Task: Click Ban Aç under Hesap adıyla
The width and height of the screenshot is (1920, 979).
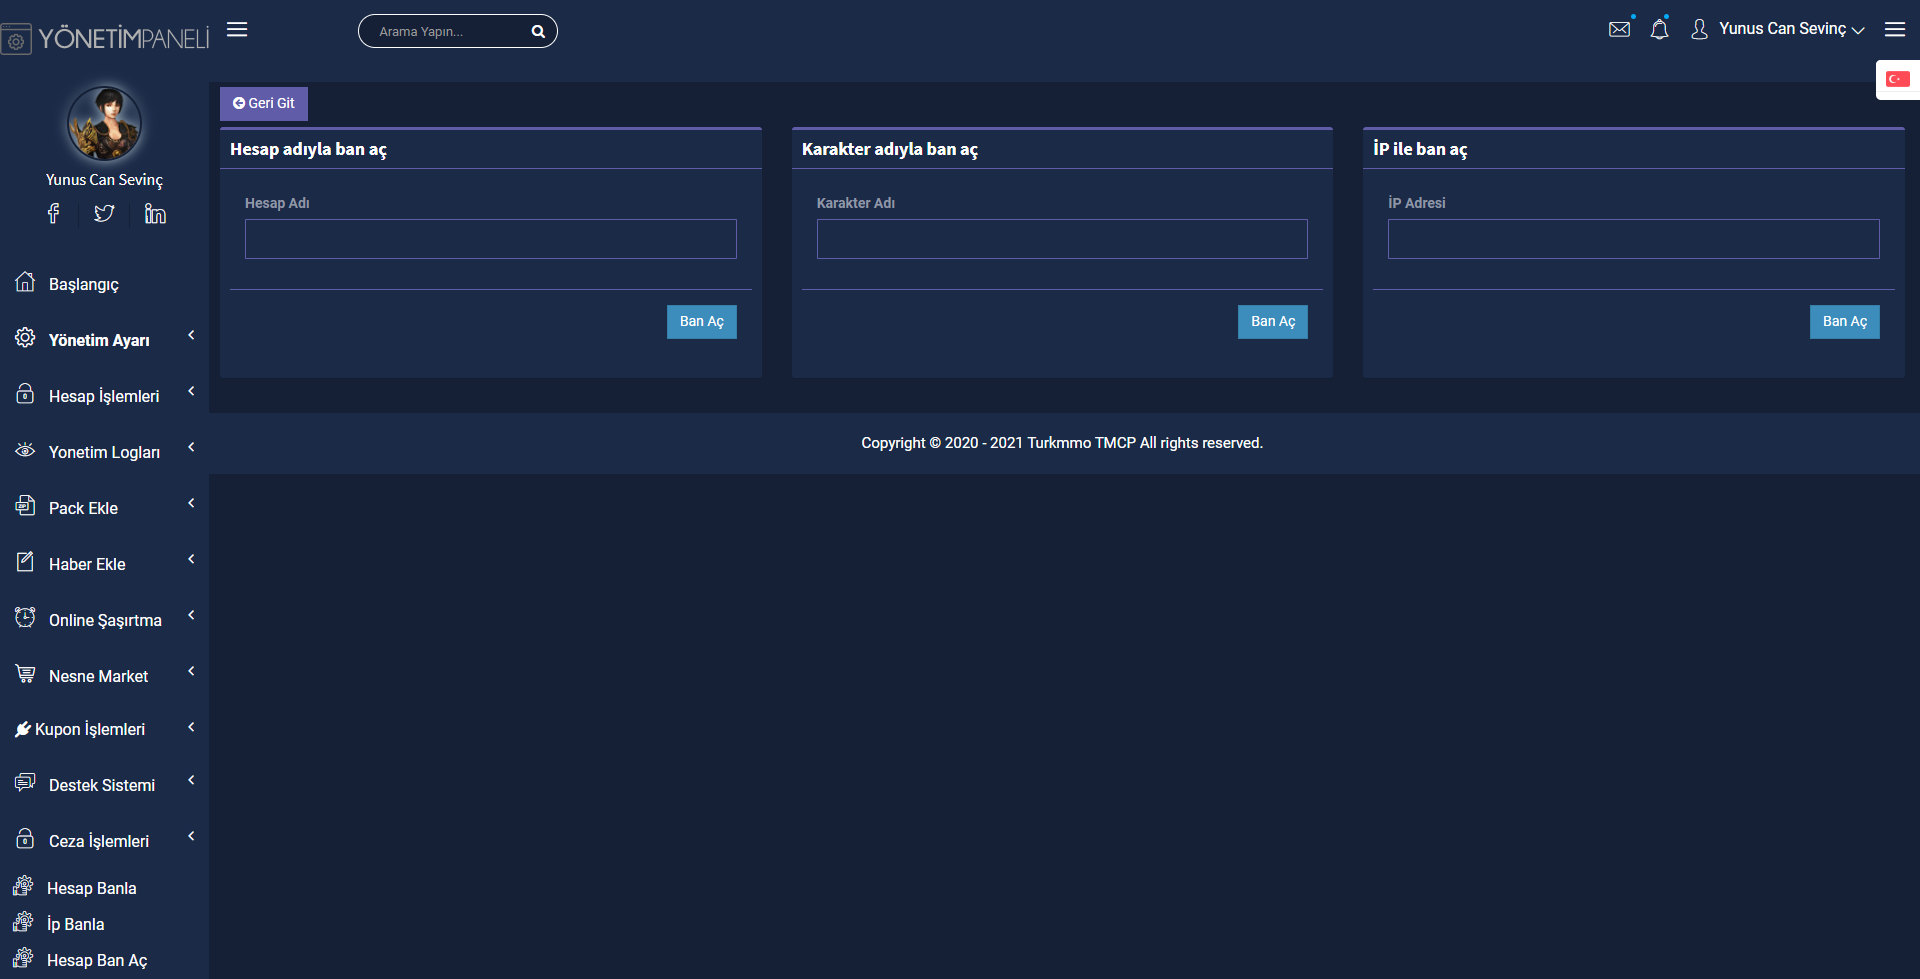Action: [x=702, y=321]
